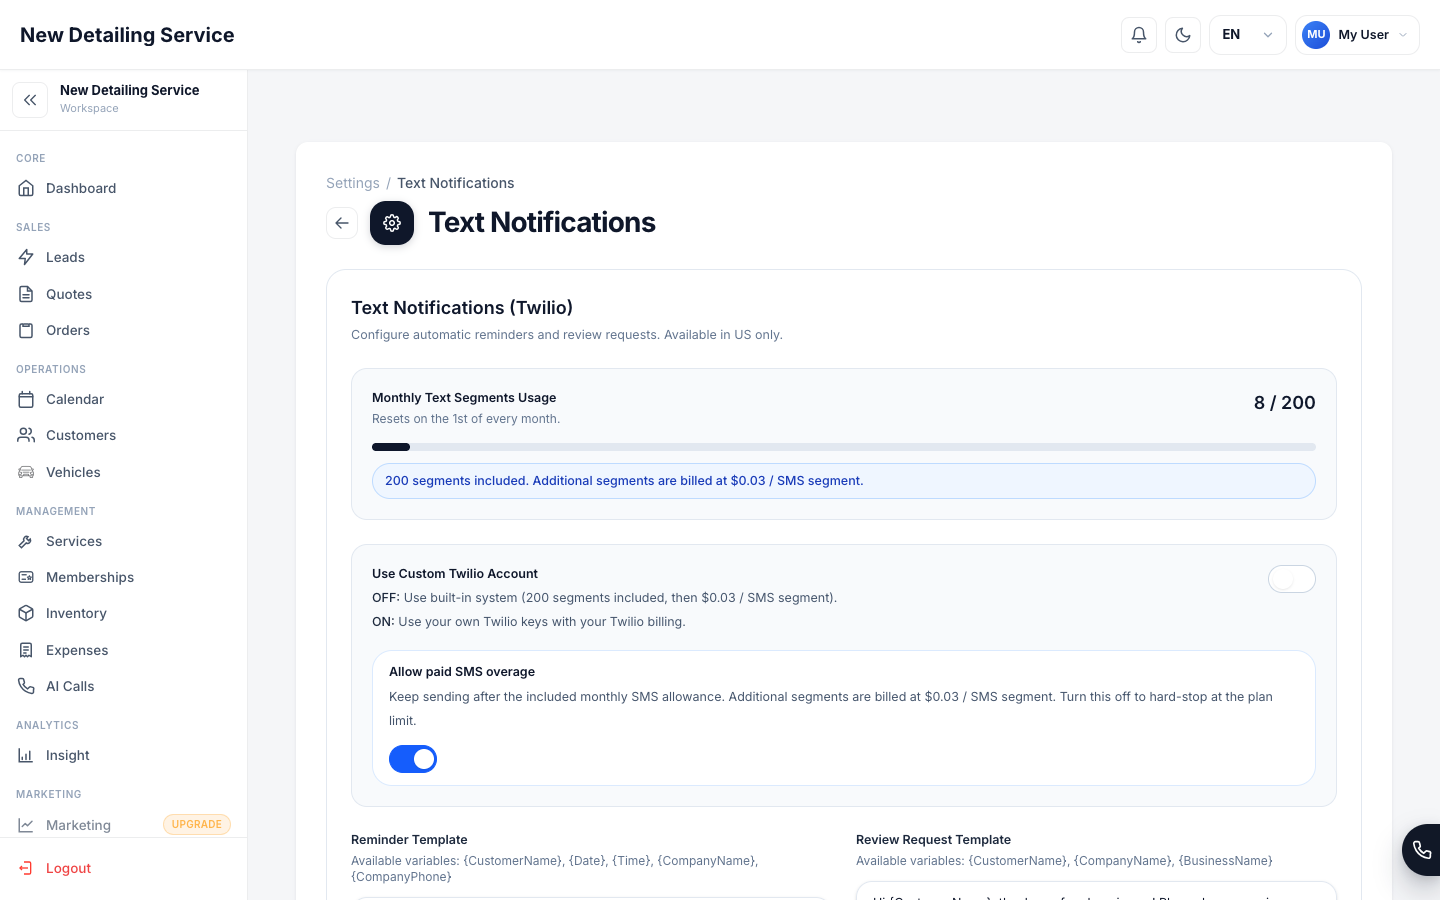Screen dimensions: 1440x900
Task: Click the Inventory box icon
Action: coord(26,613)
